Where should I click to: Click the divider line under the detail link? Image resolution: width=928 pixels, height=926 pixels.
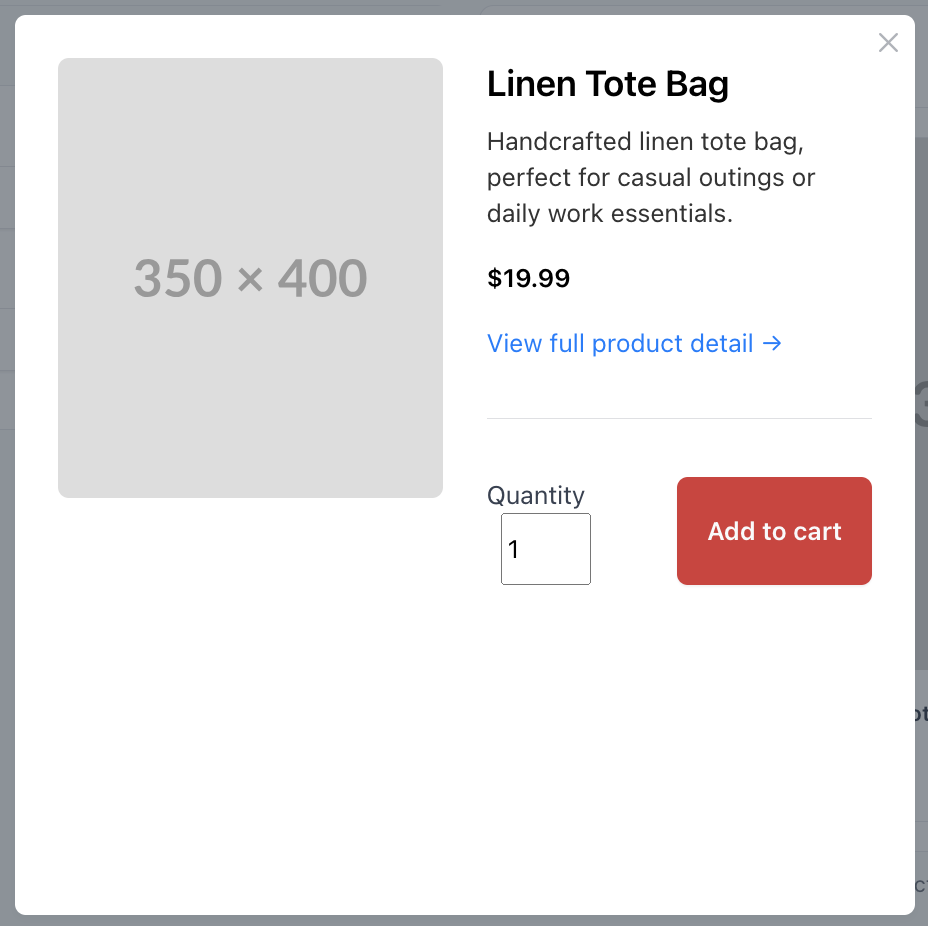(679, 417)
